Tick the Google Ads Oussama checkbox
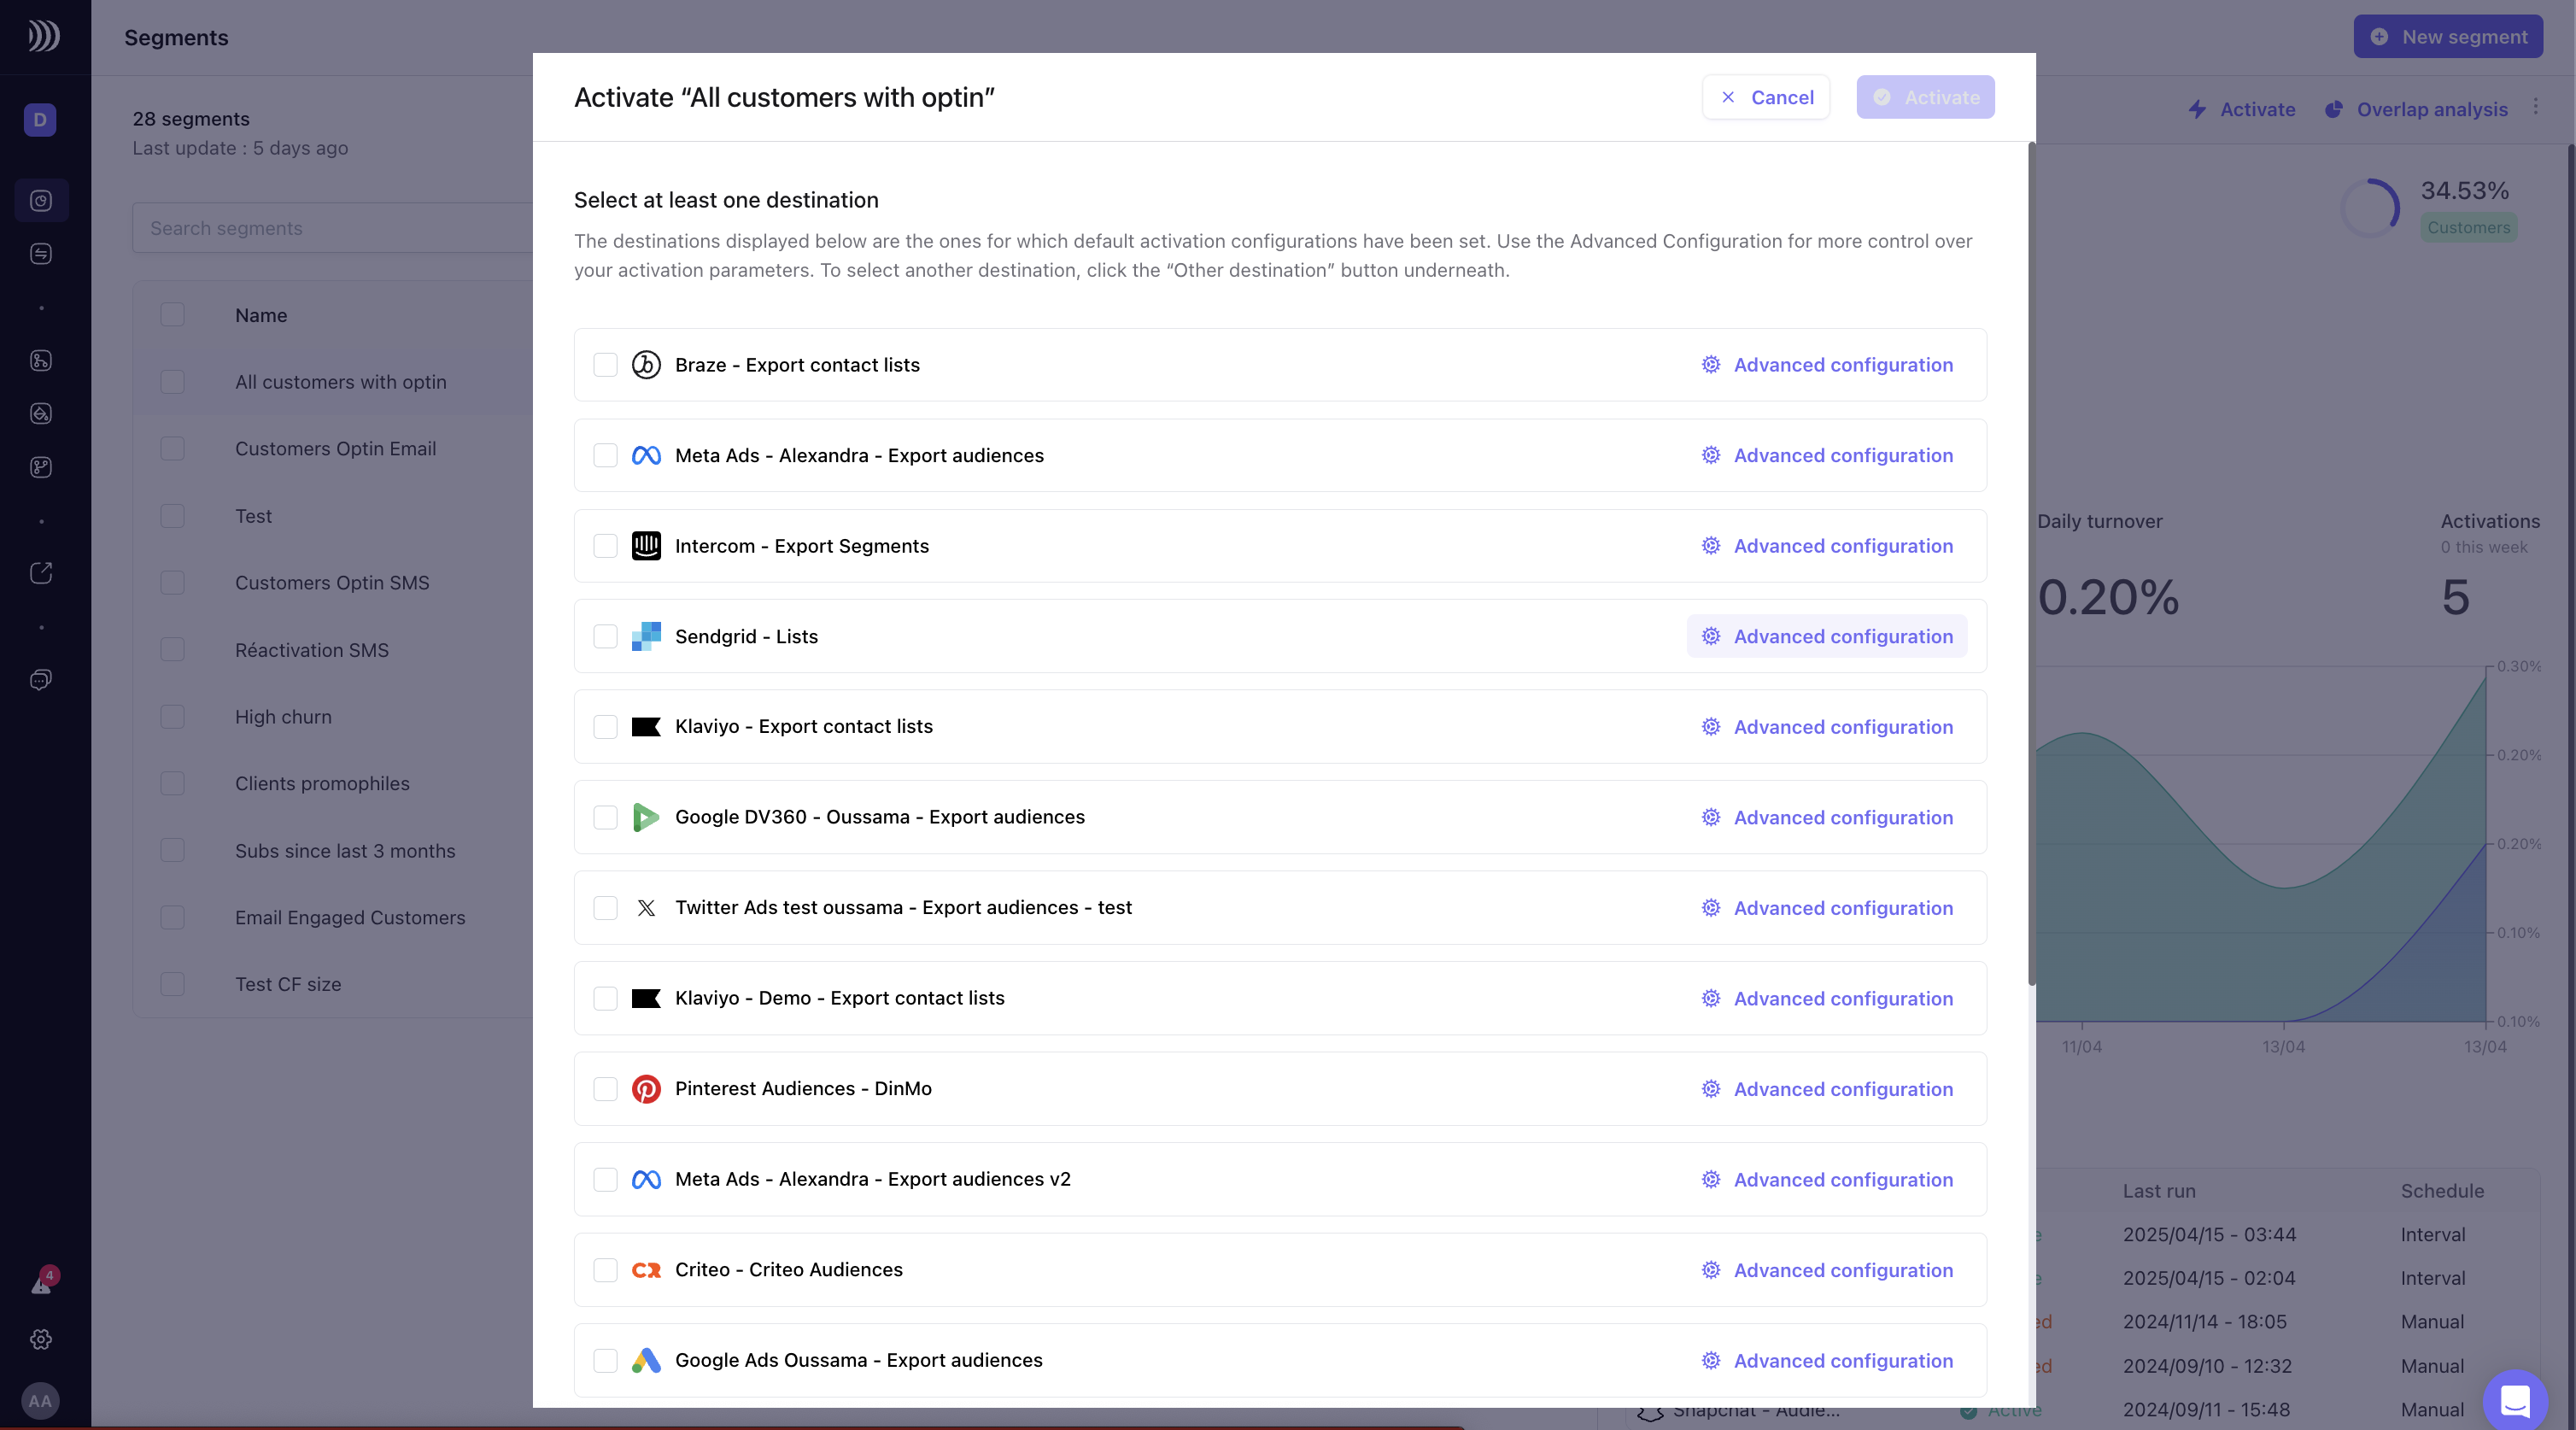2576x1430 pixels. coord(605,1360)
